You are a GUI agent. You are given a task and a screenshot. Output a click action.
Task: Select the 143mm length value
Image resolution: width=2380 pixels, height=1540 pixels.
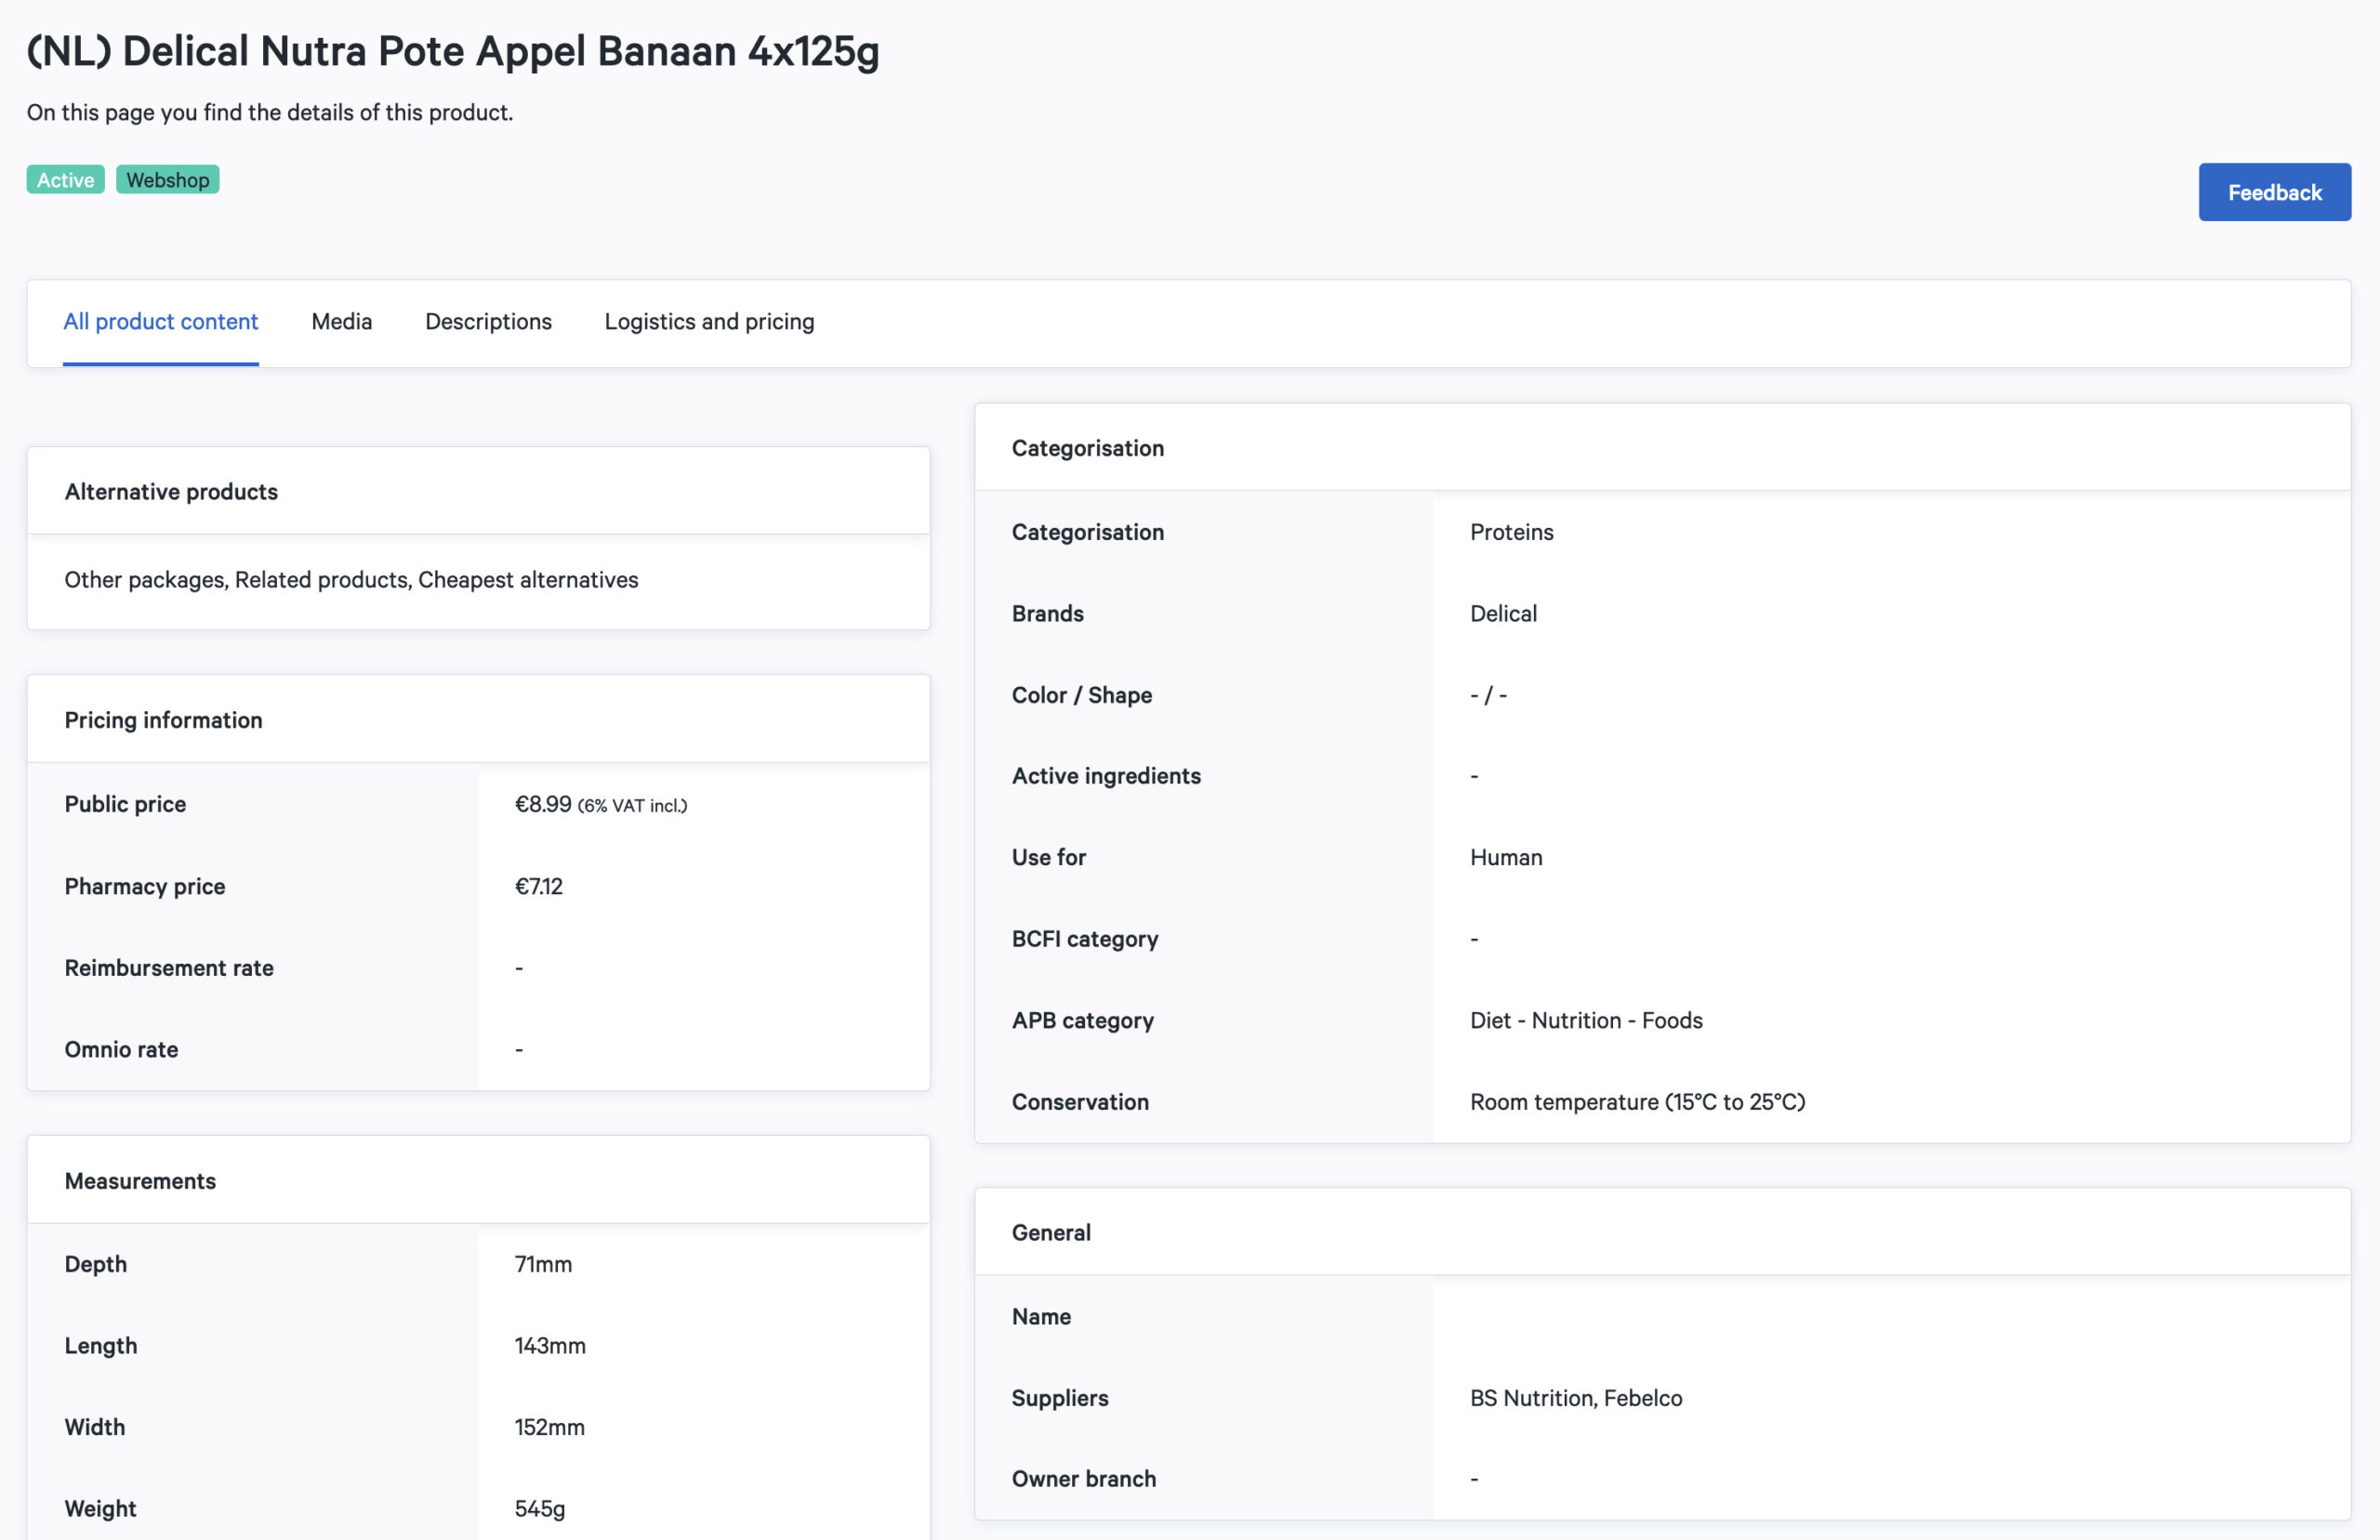point(550,1345)
